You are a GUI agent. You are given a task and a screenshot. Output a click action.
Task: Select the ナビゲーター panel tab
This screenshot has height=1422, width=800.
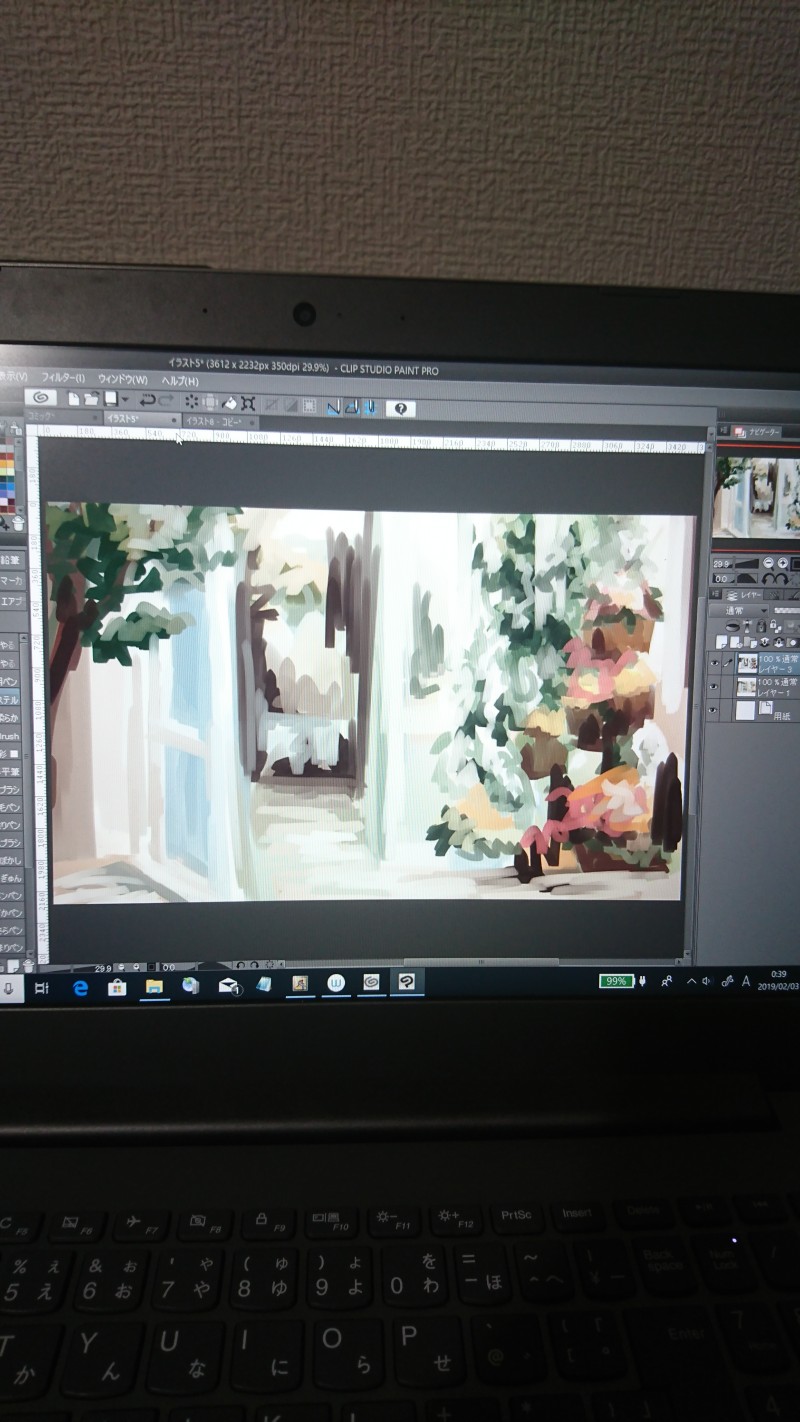click(x=757, y=432)
